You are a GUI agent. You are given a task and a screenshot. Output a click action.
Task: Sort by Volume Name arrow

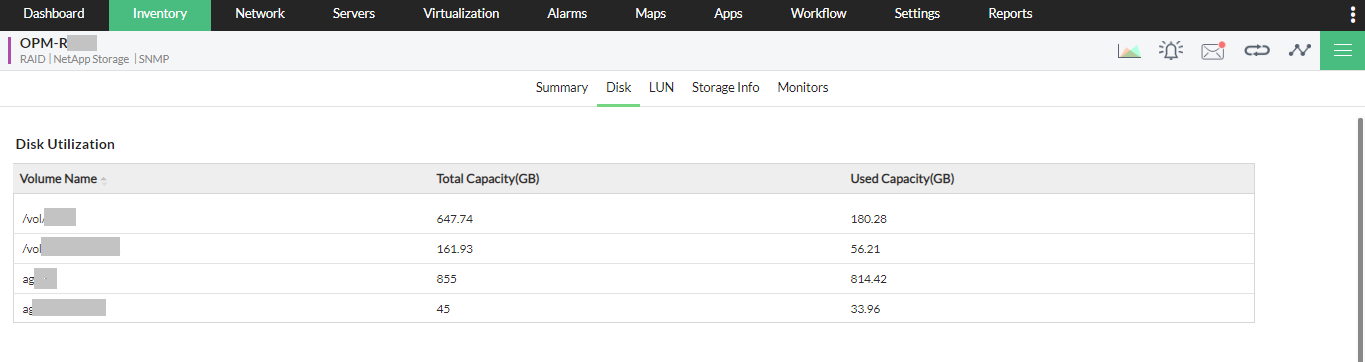[104, 180]
